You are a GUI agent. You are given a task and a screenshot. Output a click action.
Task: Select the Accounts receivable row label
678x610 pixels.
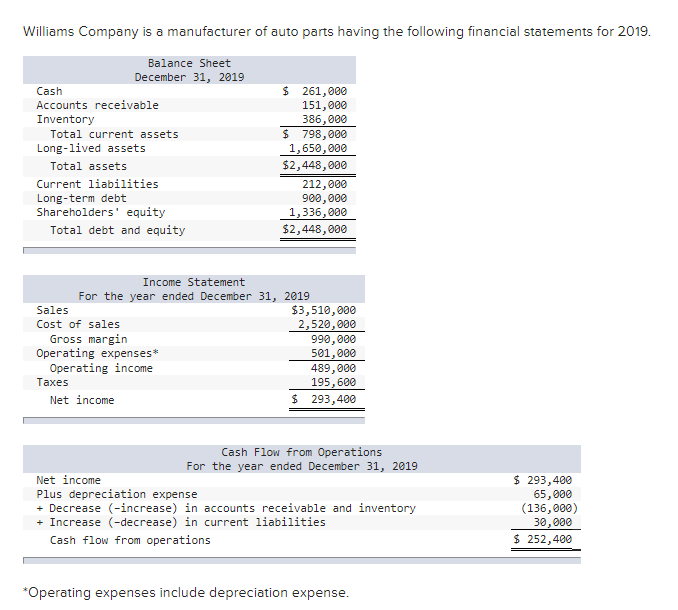(x=97, y=105)
